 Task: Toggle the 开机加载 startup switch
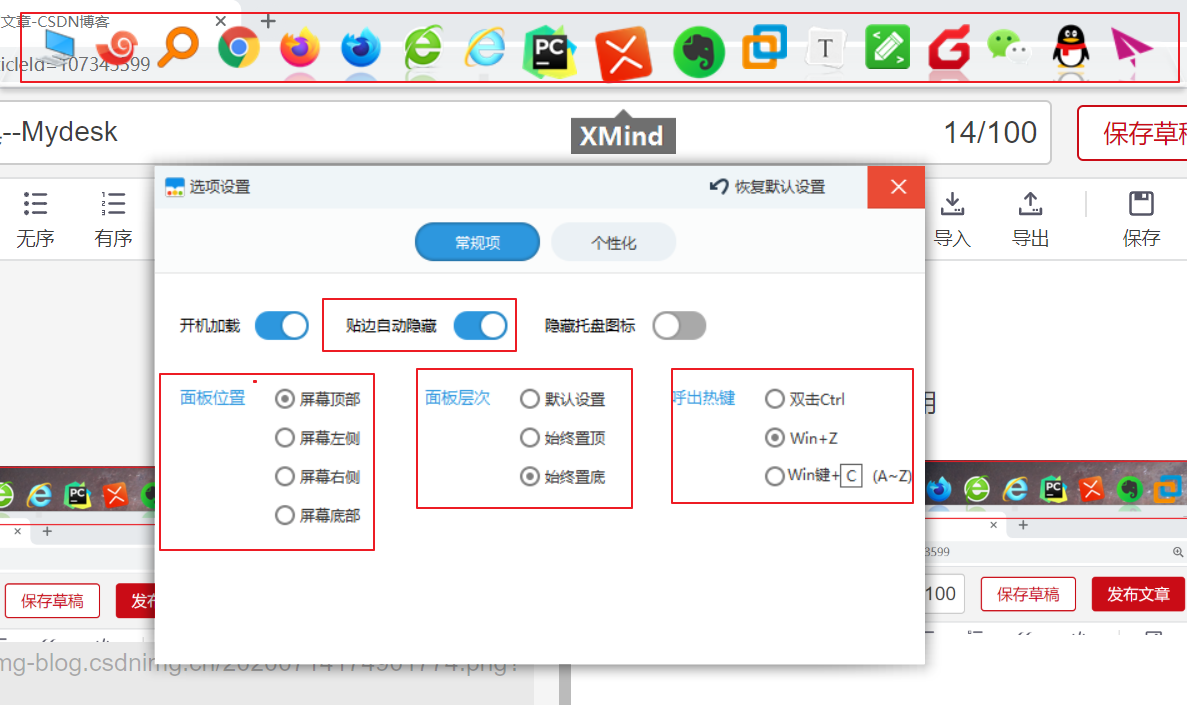[x=282, y=326]
